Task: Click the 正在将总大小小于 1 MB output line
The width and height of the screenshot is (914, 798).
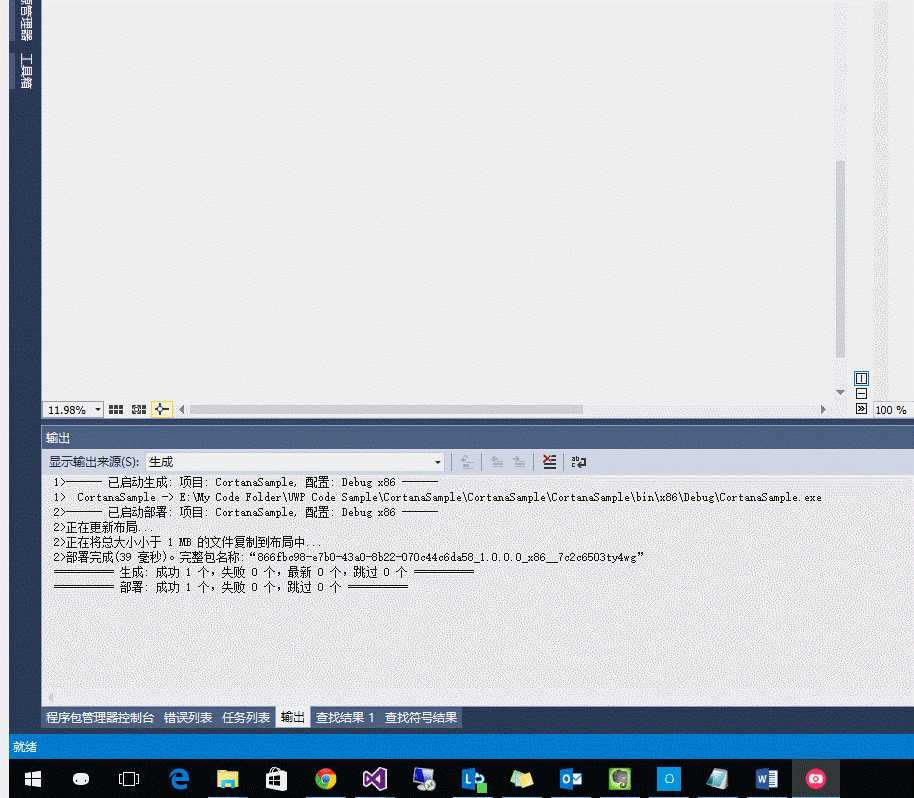Action: [x=187, y=543]
